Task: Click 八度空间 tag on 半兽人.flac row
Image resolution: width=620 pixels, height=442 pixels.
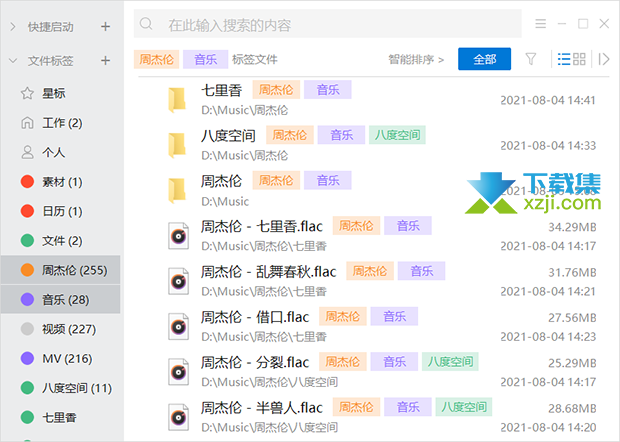Action: [x=464, y=407]
